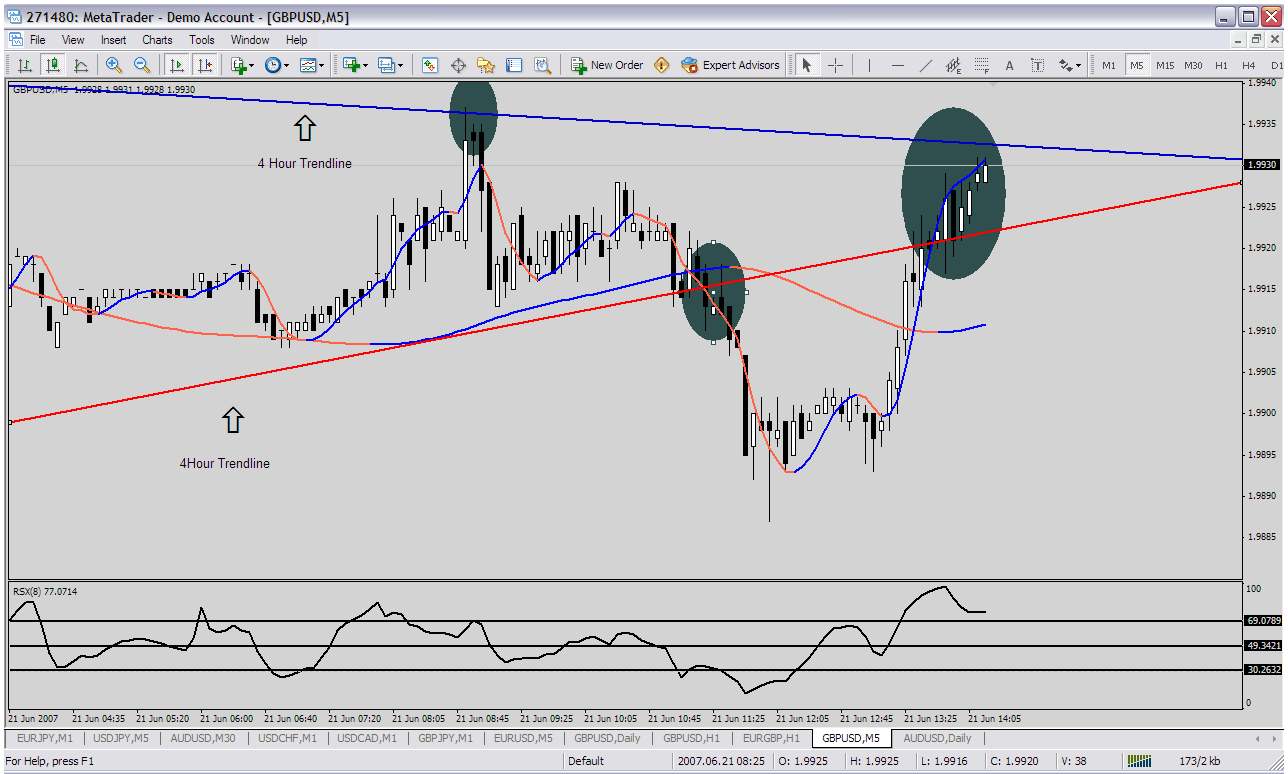Image resolution: width=1288 pixels, height=774 pixels.
Task: Select the Text tool (A)
Action: [1009, 65]
